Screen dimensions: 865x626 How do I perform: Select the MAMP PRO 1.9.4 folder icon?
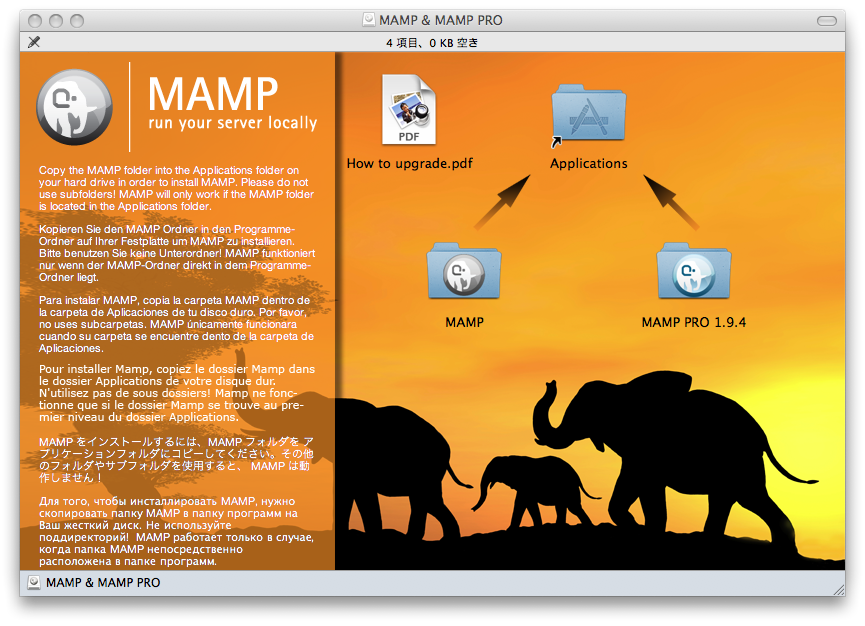[693, 271]
